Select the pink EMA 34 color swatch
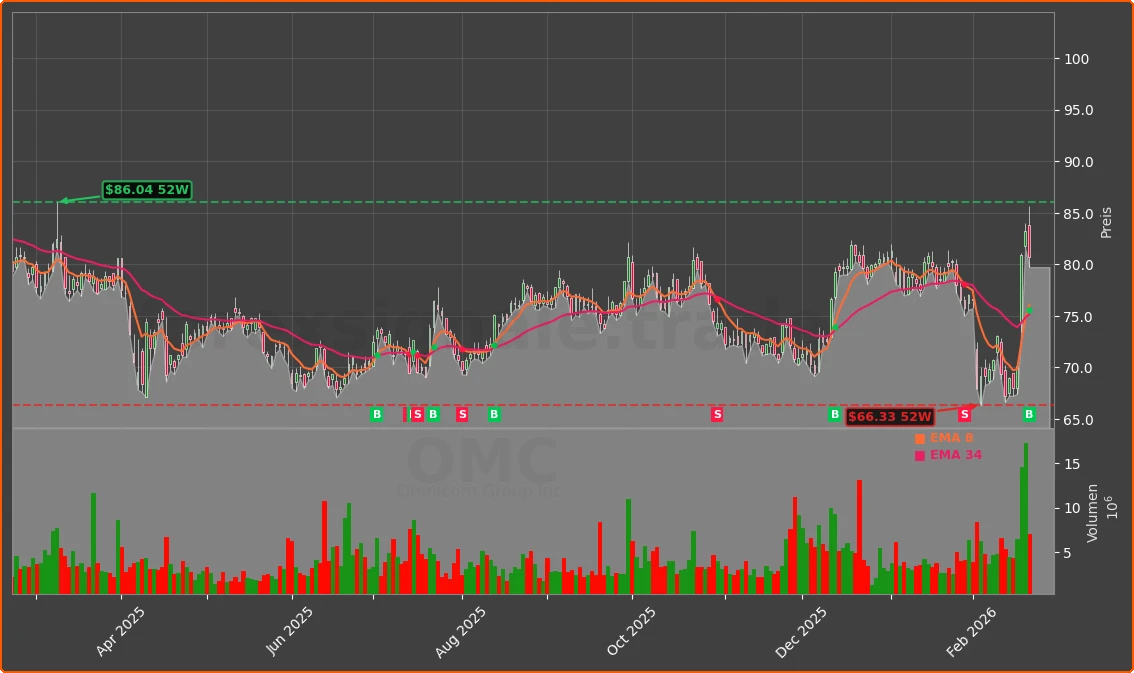The height and width of the screenshot is (673, 1134). [x=919, y=454]
